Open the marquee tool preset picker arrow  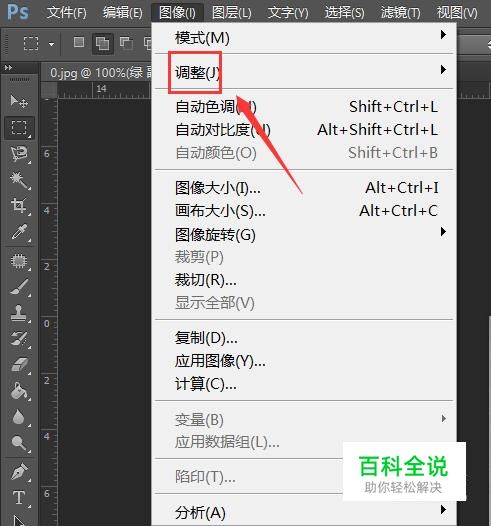tap(51, 44)
